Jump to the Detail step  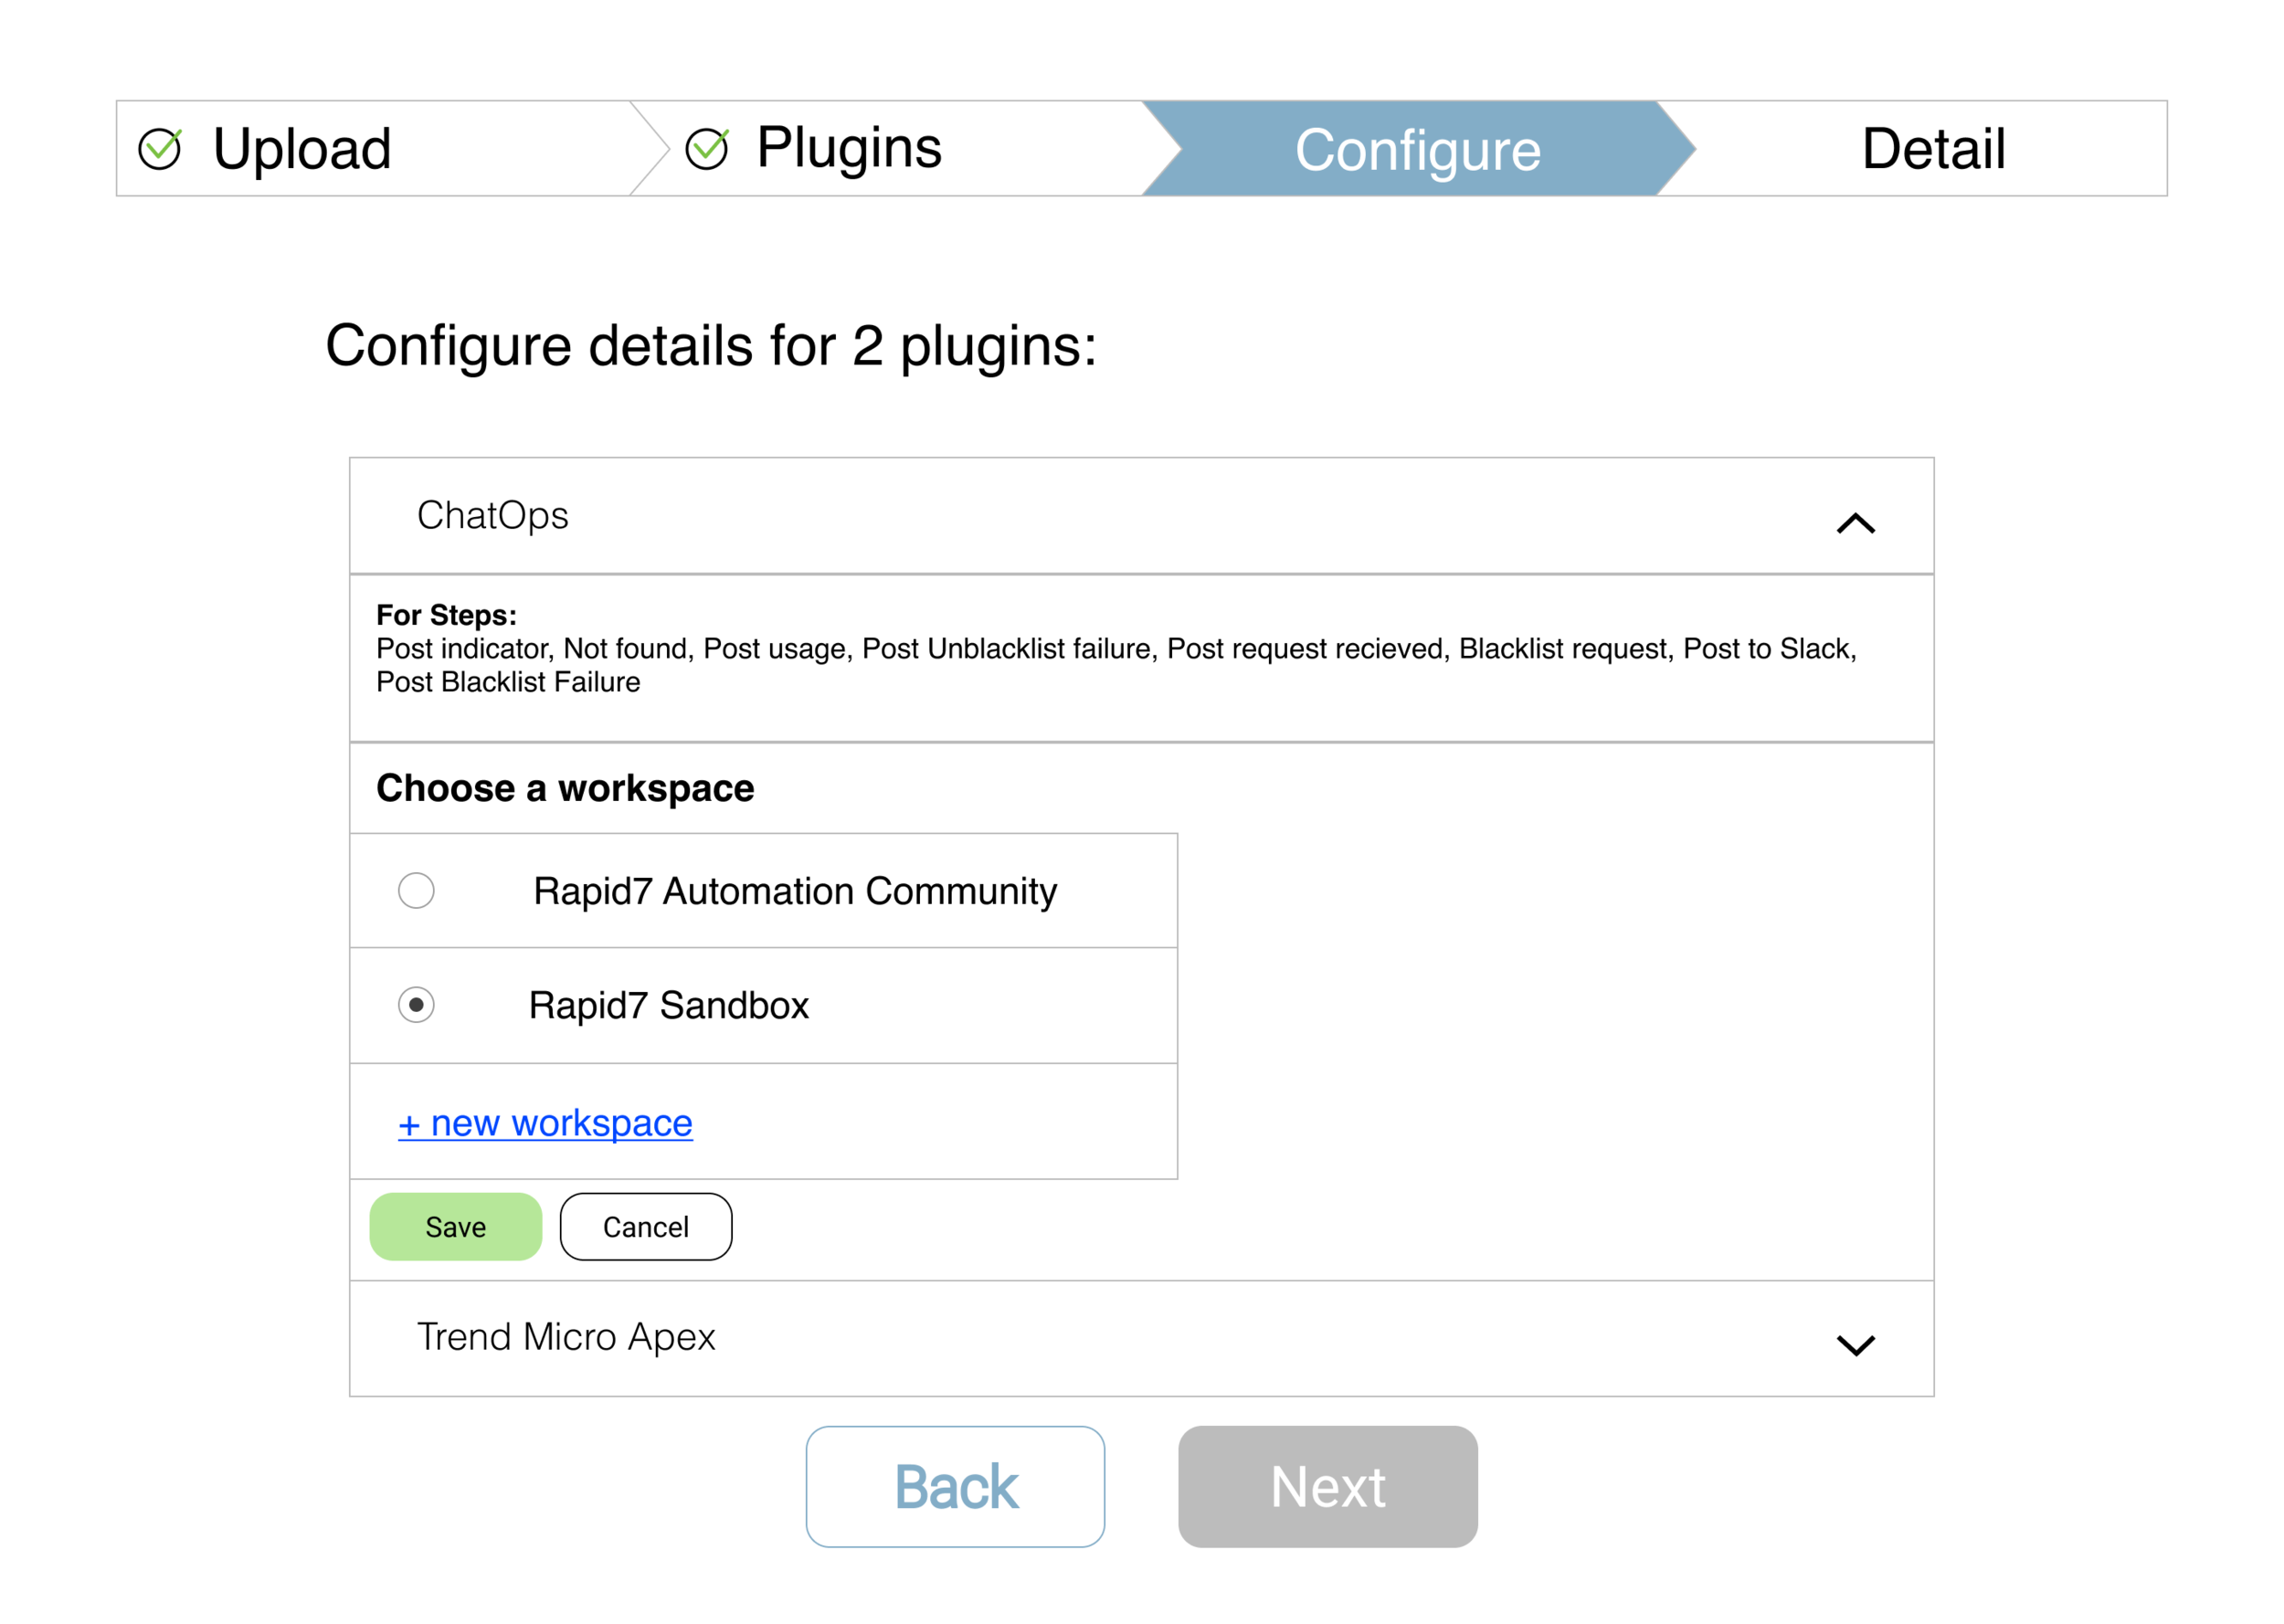pyautogui.click(x=1932, y=148)
